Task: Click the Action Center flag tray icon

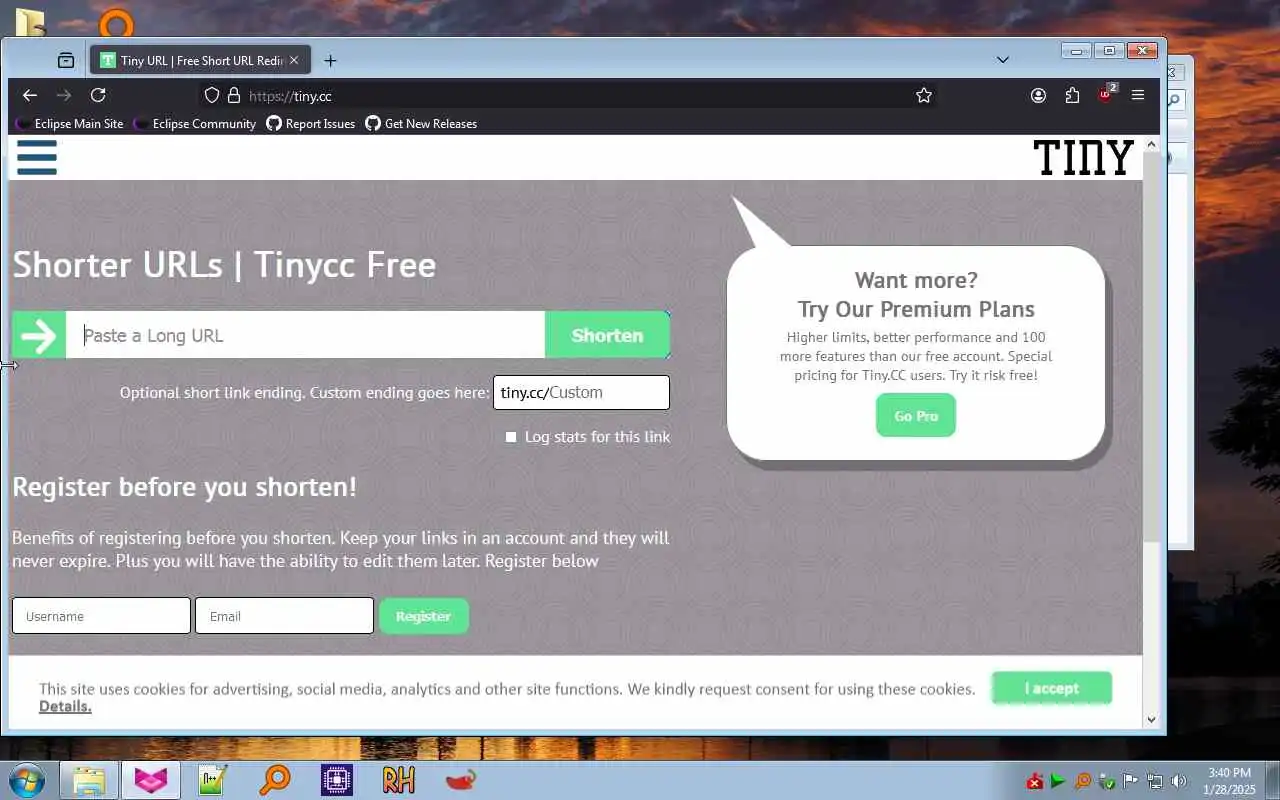Action: pyautogui.click(x=1131, y=781)
